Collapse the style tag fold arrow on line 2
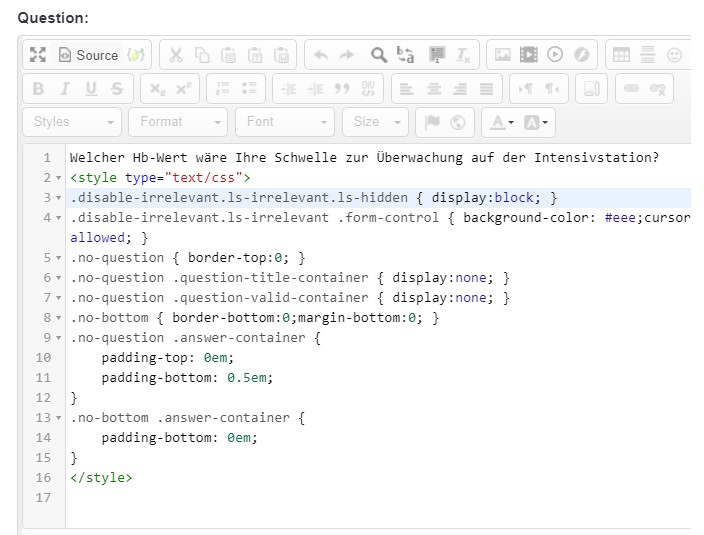Screen dimensions: 704x535 pos(59,178)
